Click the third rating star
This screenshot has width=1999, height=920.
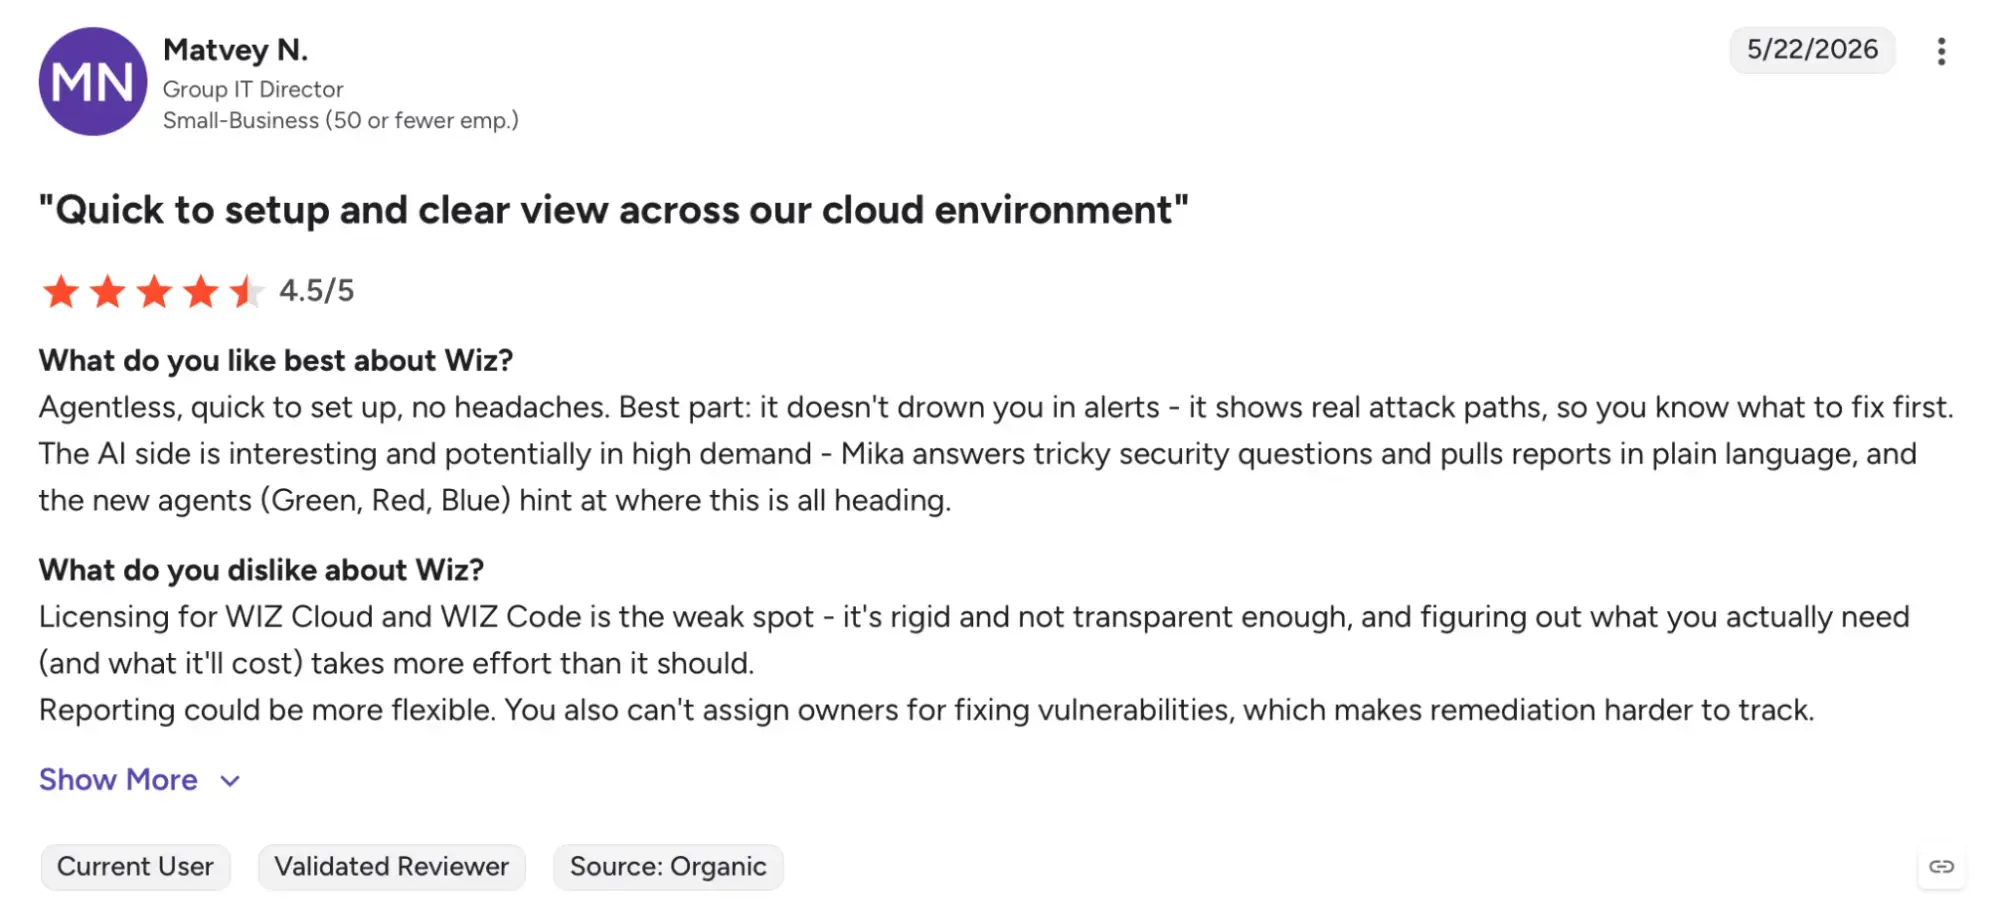154,292
